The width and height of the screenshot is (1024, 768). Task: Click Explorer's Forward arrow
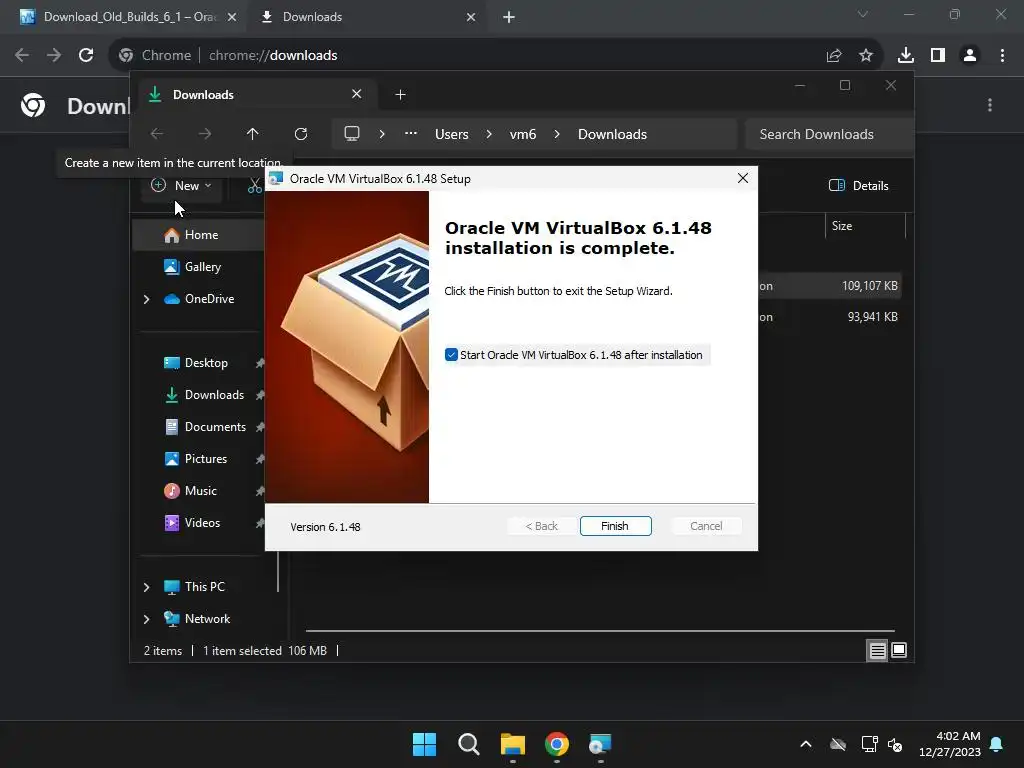(x=205, y=134)
